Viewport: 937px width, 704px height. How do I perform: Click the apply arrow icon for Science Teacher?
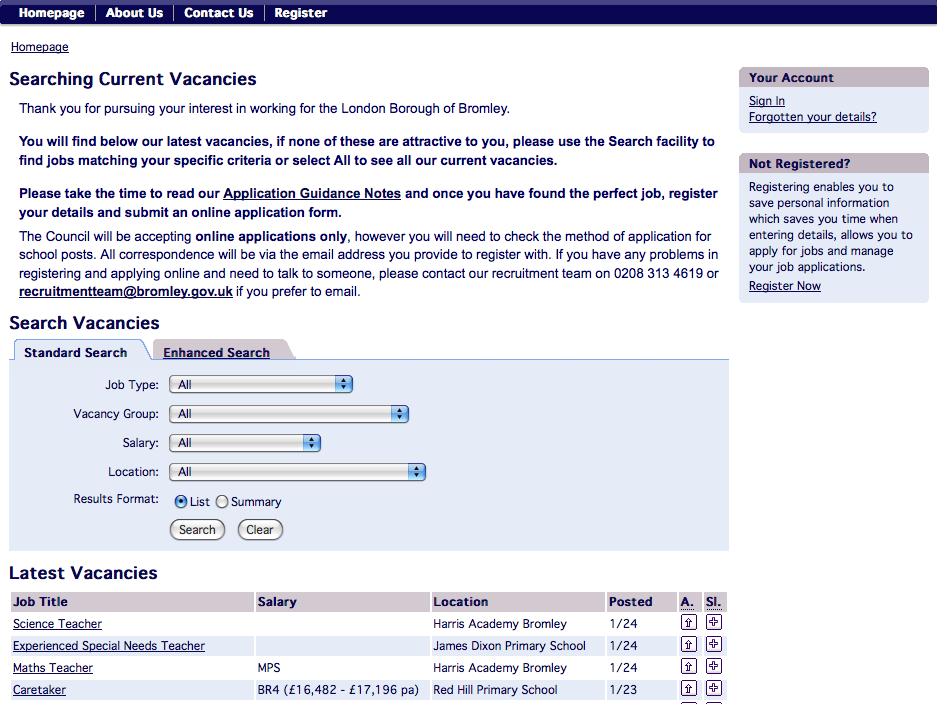point(688,622)
